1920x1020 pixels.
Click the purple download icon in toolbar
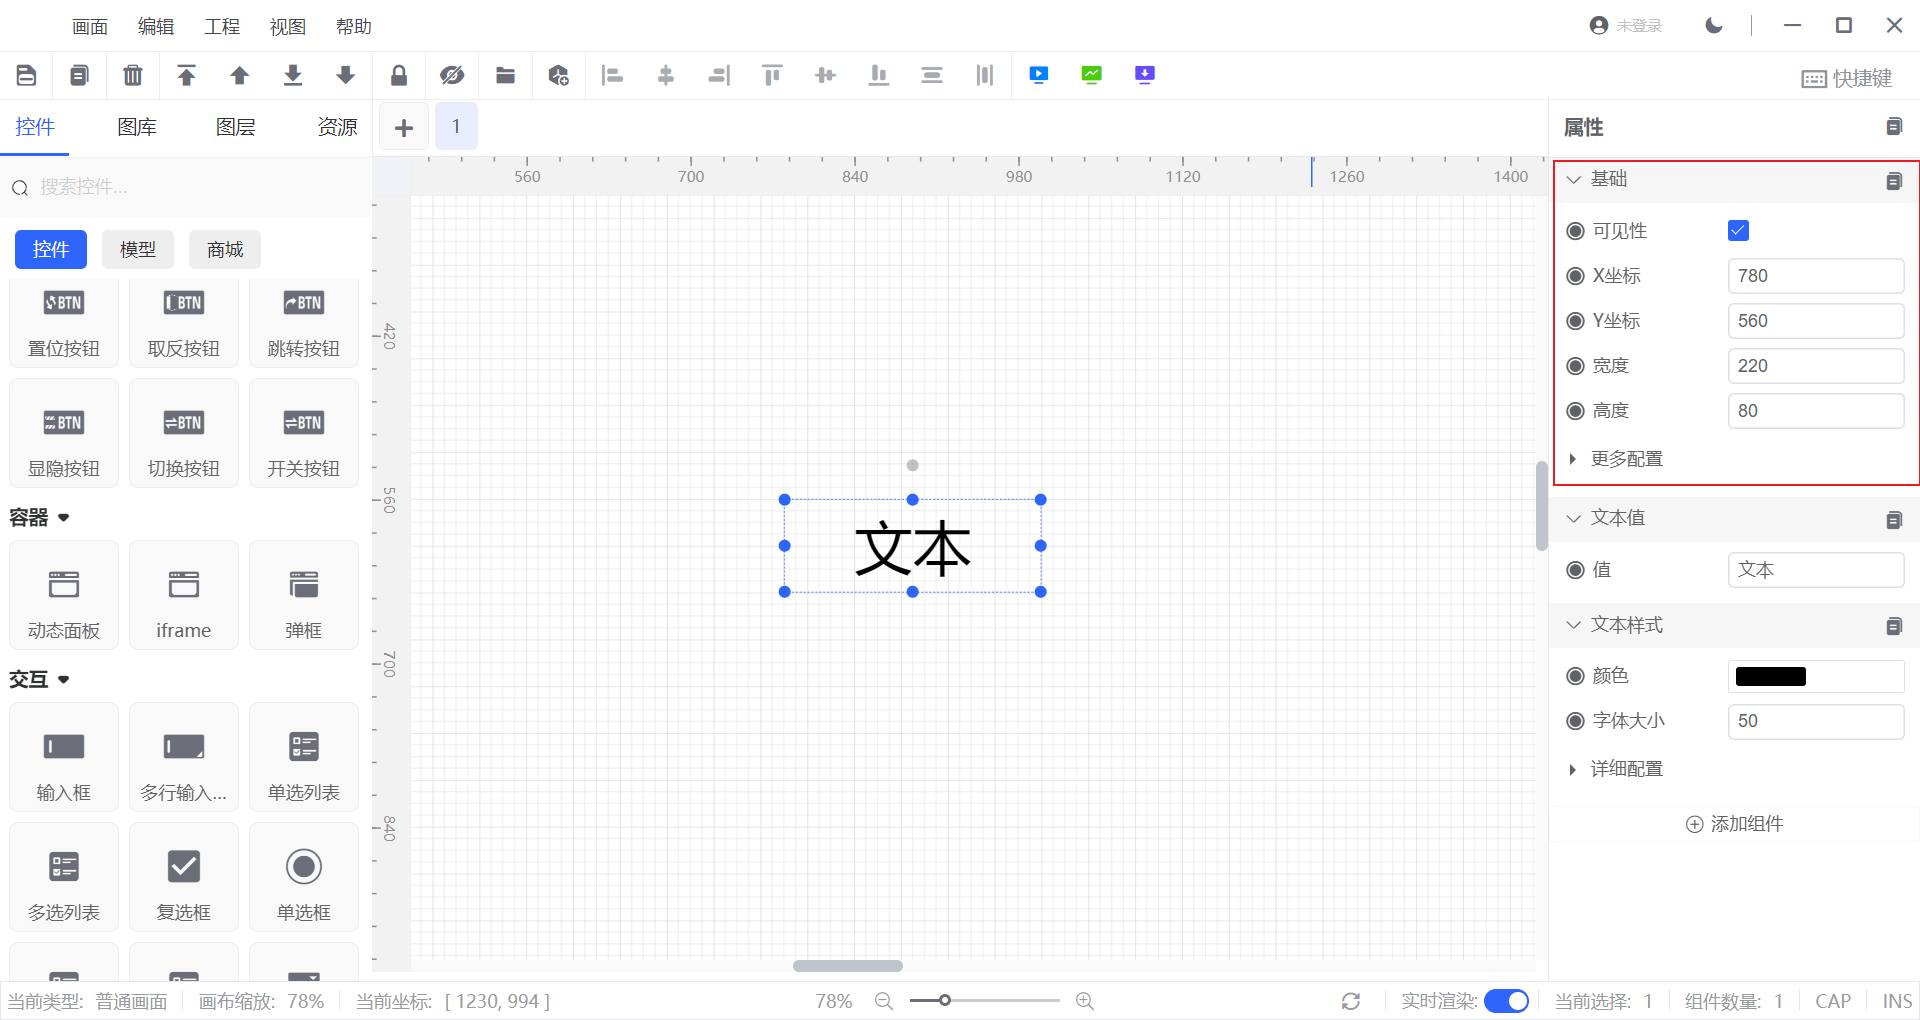(1145, 75)
